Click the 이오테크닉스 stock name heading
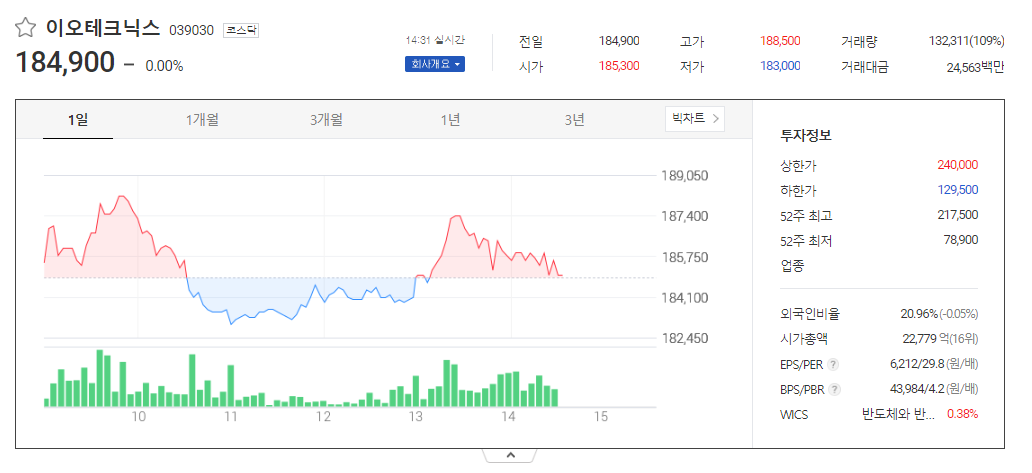1032x473 pixels. [103, 28]
